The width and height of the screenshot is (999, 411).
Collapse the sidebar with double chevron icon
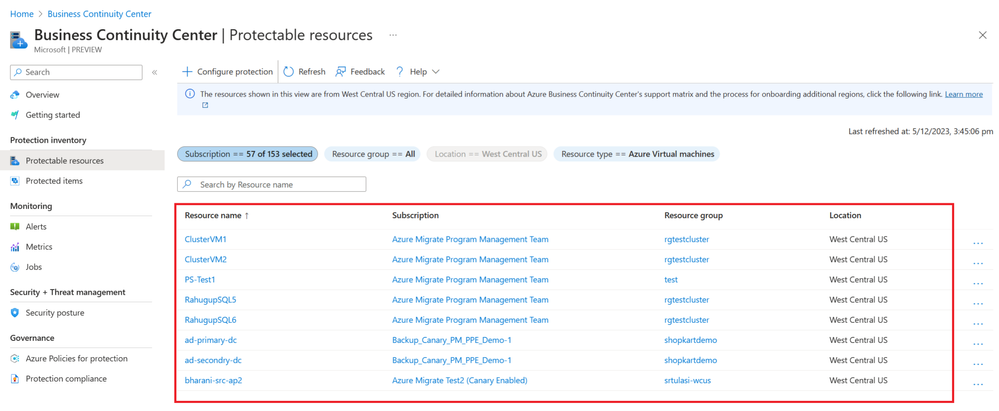(x=154, y=73)
